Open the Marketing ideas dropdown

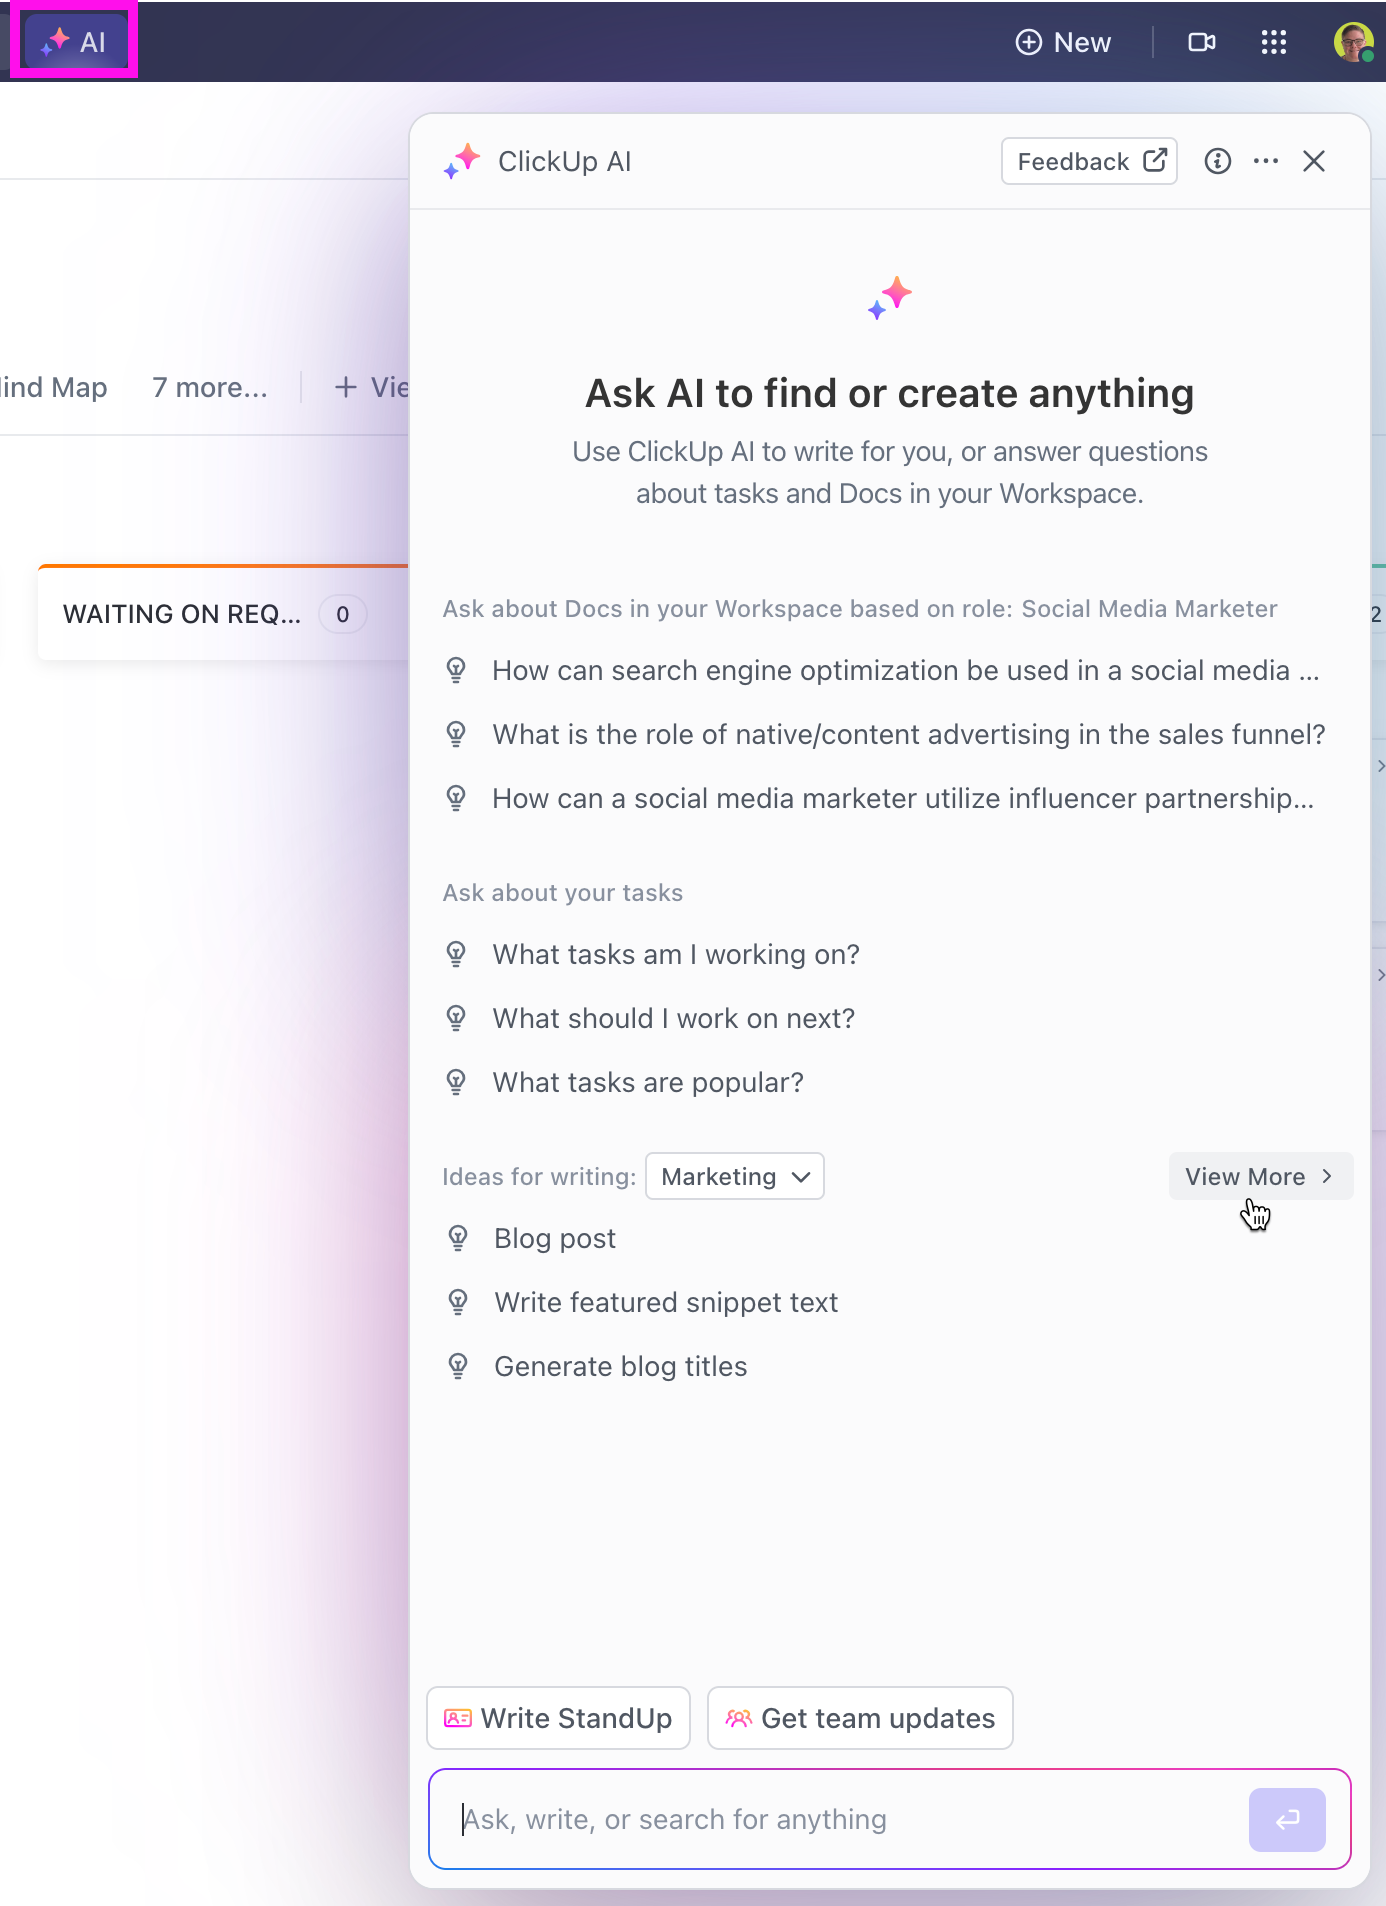734,1177
